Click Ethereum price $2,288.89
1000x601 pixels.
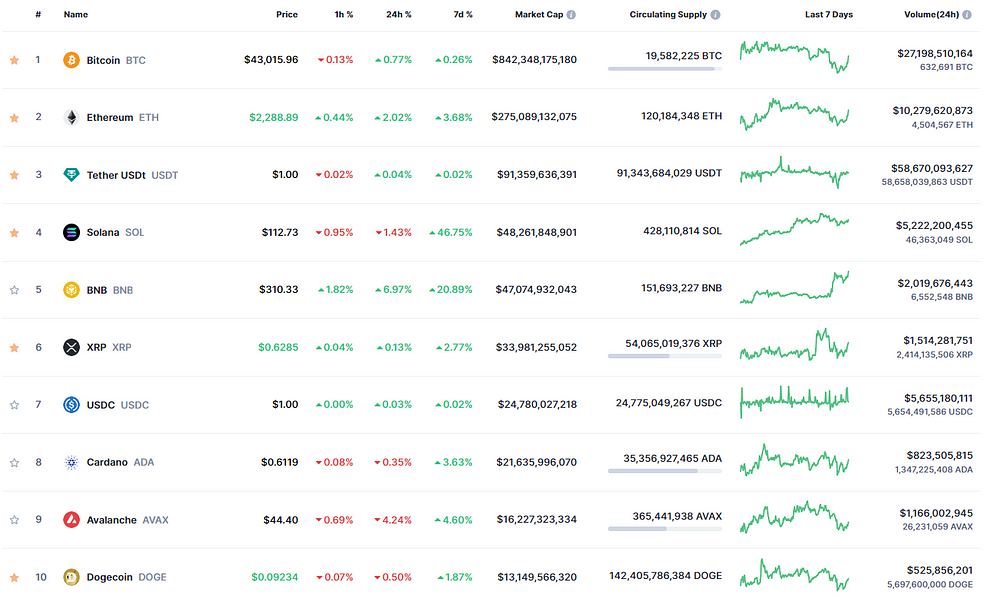(x=274, y=117)
